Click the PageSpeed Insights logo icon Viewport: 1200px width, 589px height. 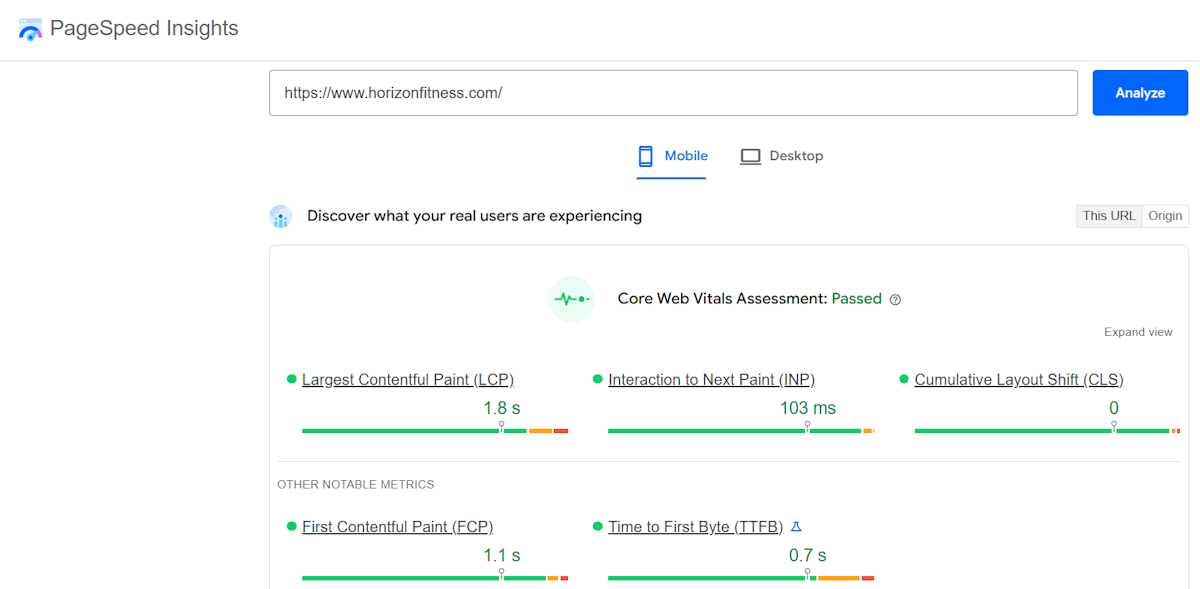pos(31,29)
